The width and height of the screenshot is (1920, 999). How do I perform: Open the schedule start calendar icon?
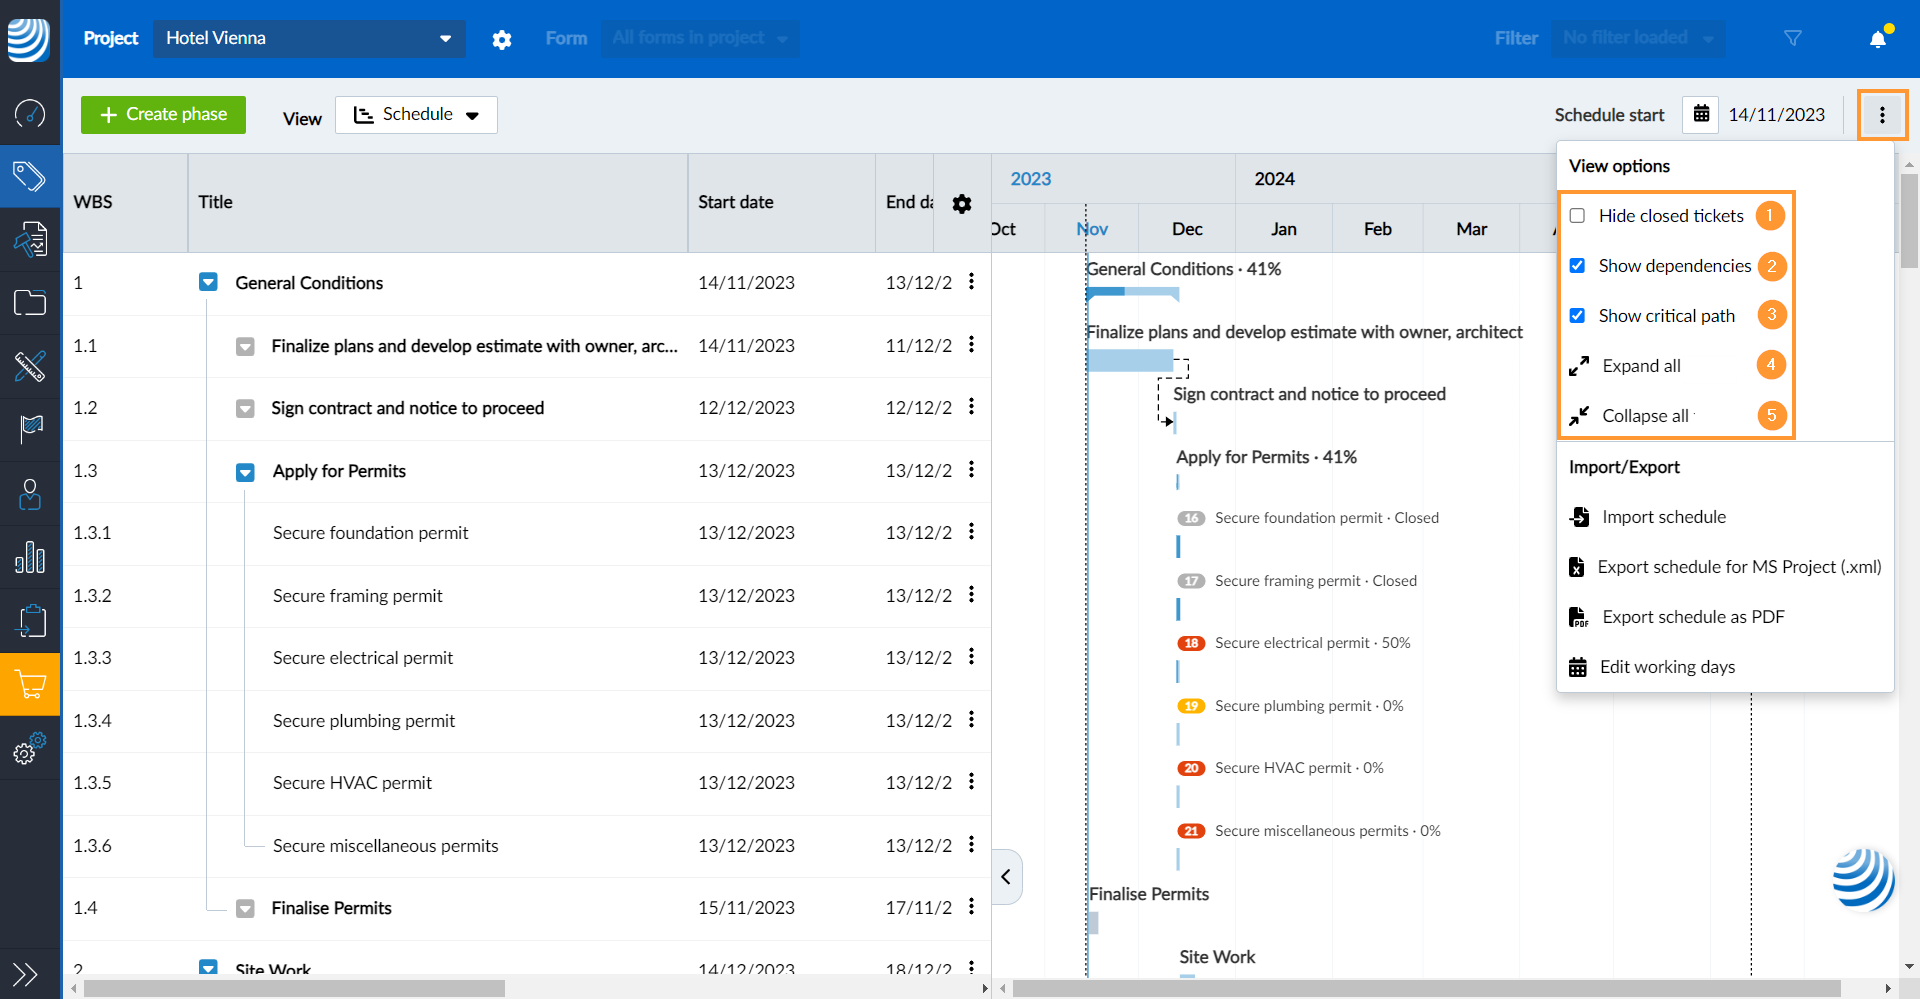tap(1700, 115)
